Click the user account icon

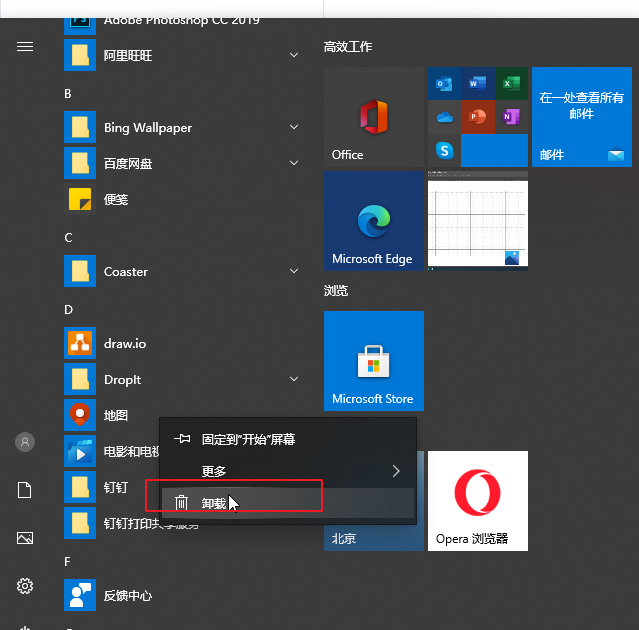tap(25, 442)
